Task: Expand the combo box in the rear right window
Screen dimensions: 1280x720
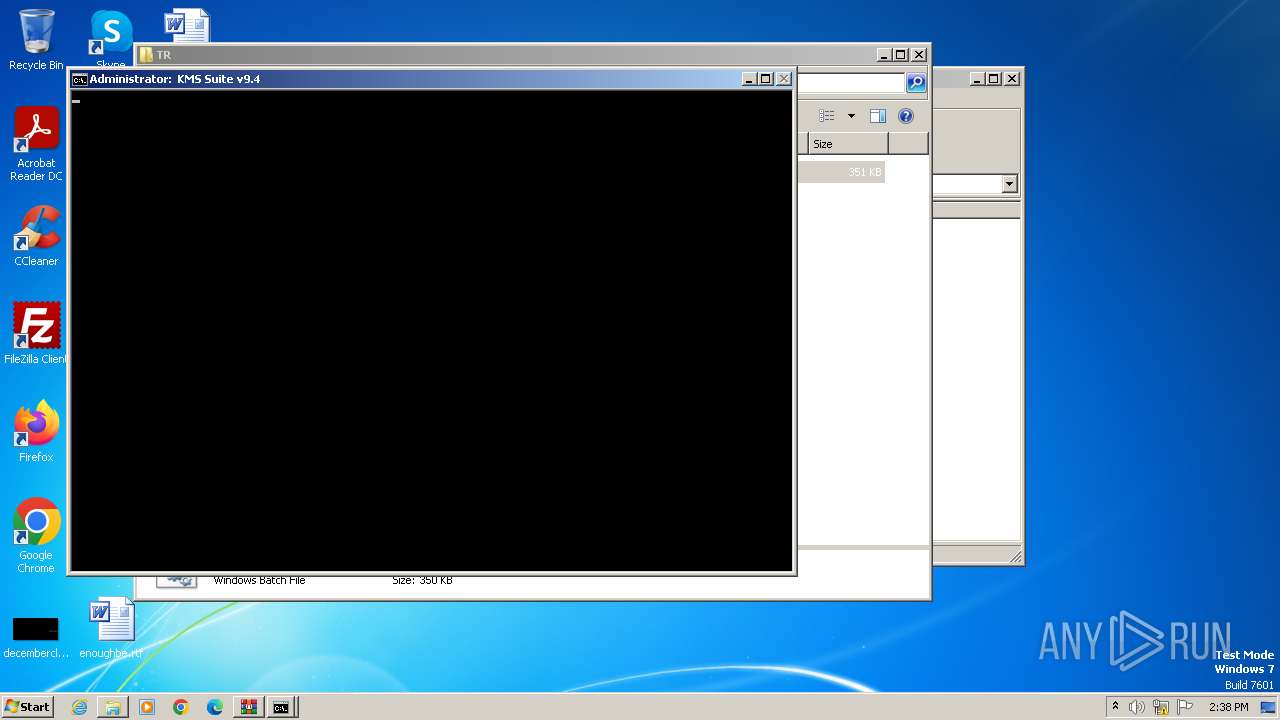Action: (1009, 184)
